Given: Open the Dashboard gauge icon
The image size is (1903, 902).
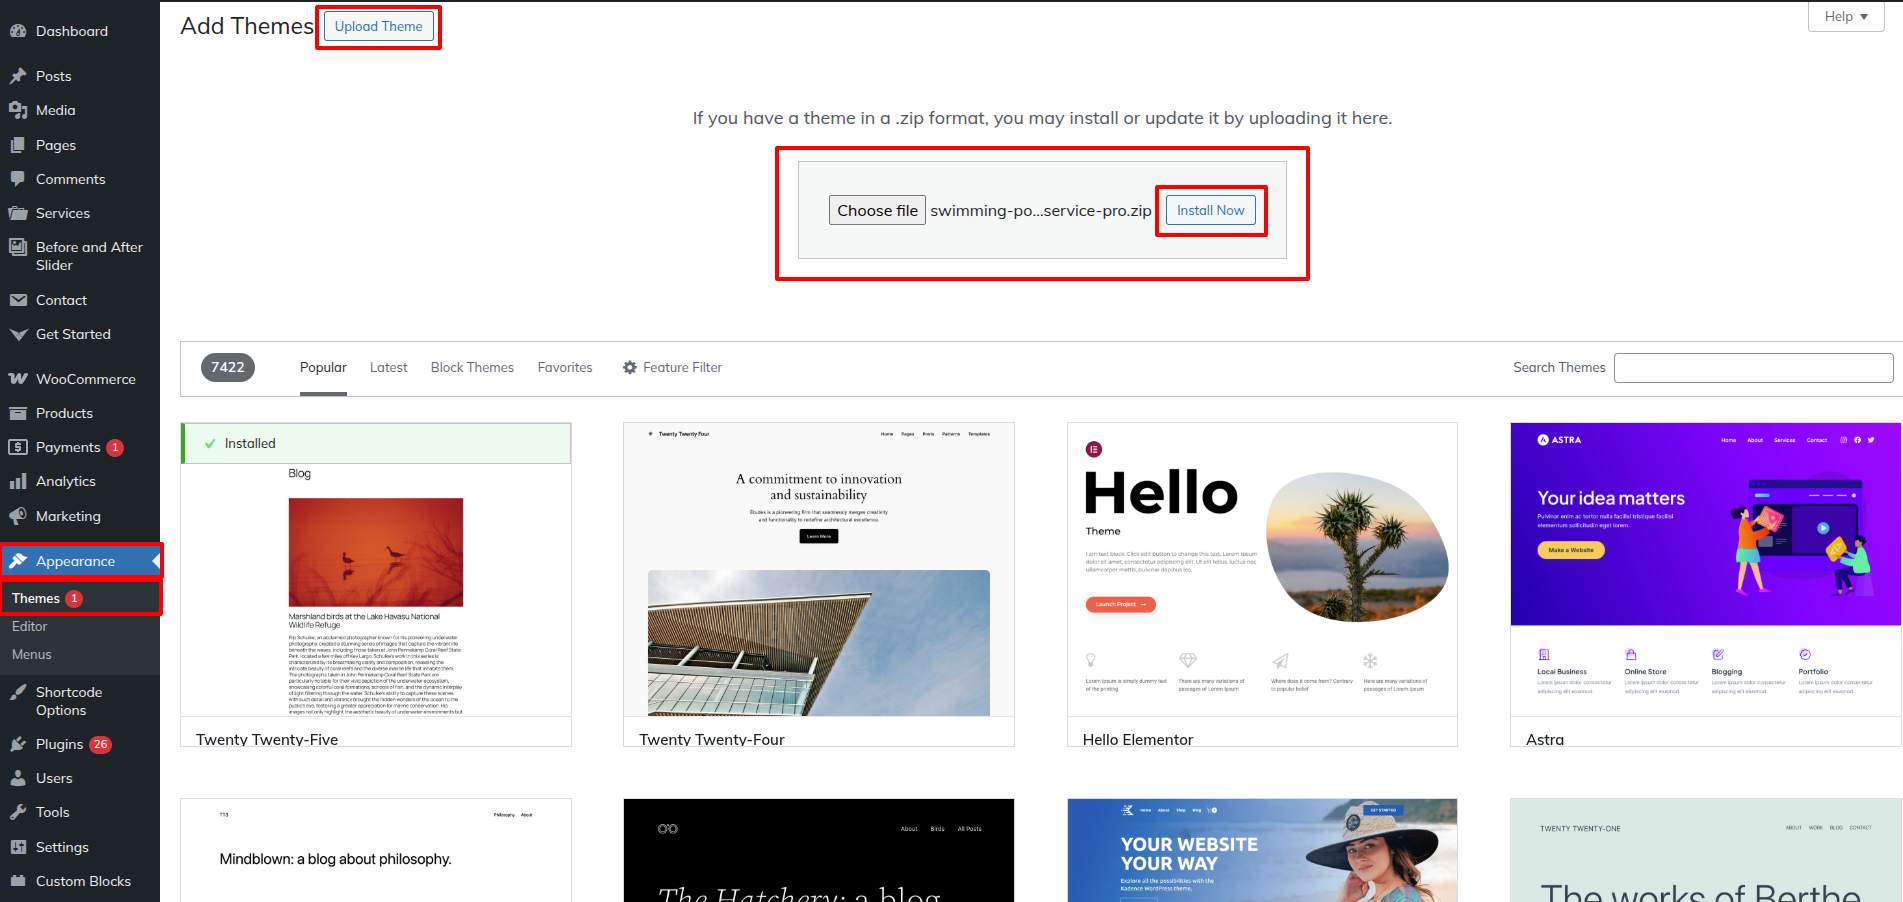Looking at the screenshot, I should pyautogui.click(x=18, y=31).
